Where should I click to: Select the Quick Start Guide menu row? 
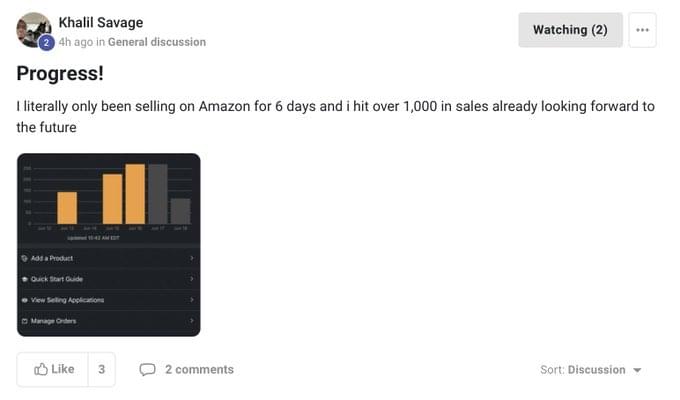click(108, 279)
